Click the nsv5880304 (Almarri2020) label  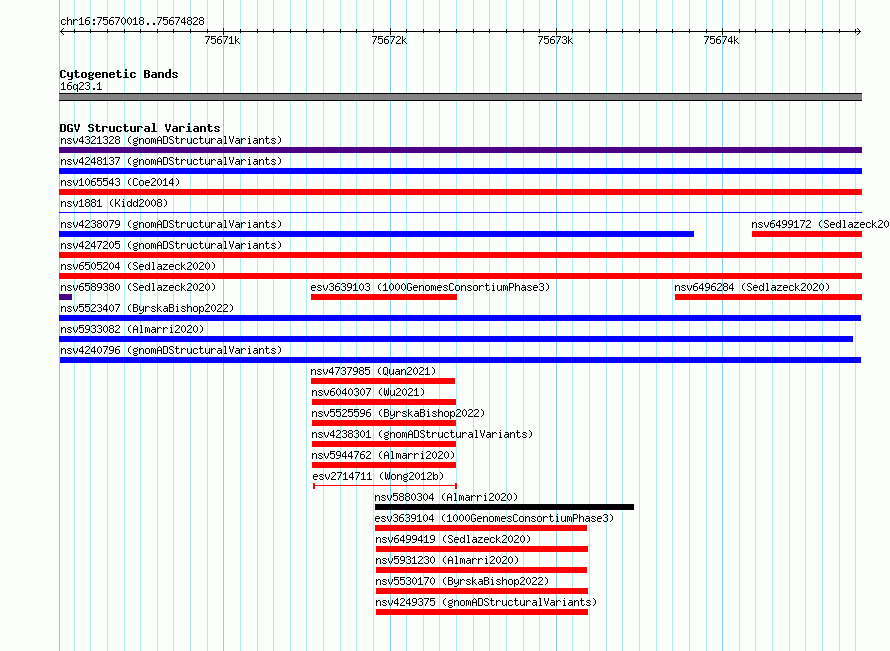pyautogui.click(x=446, y=497)
